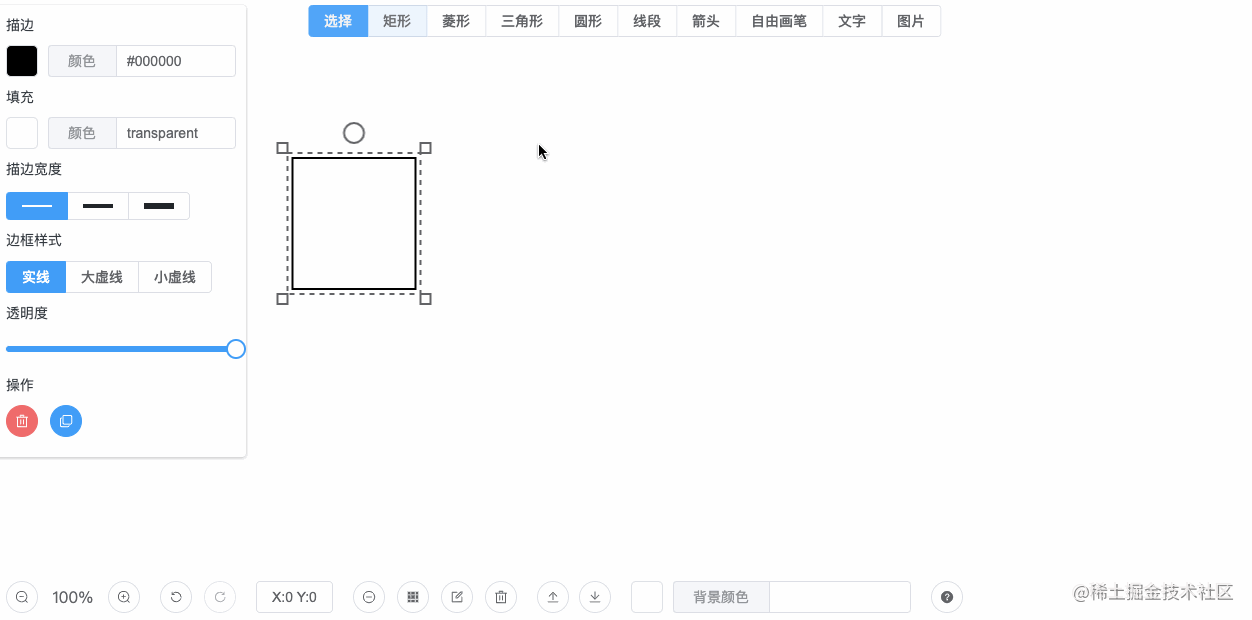Select the 选择 tool tab
This screenshot has height=620, width=1252.
pyautogui.click(x=338, y=21)
